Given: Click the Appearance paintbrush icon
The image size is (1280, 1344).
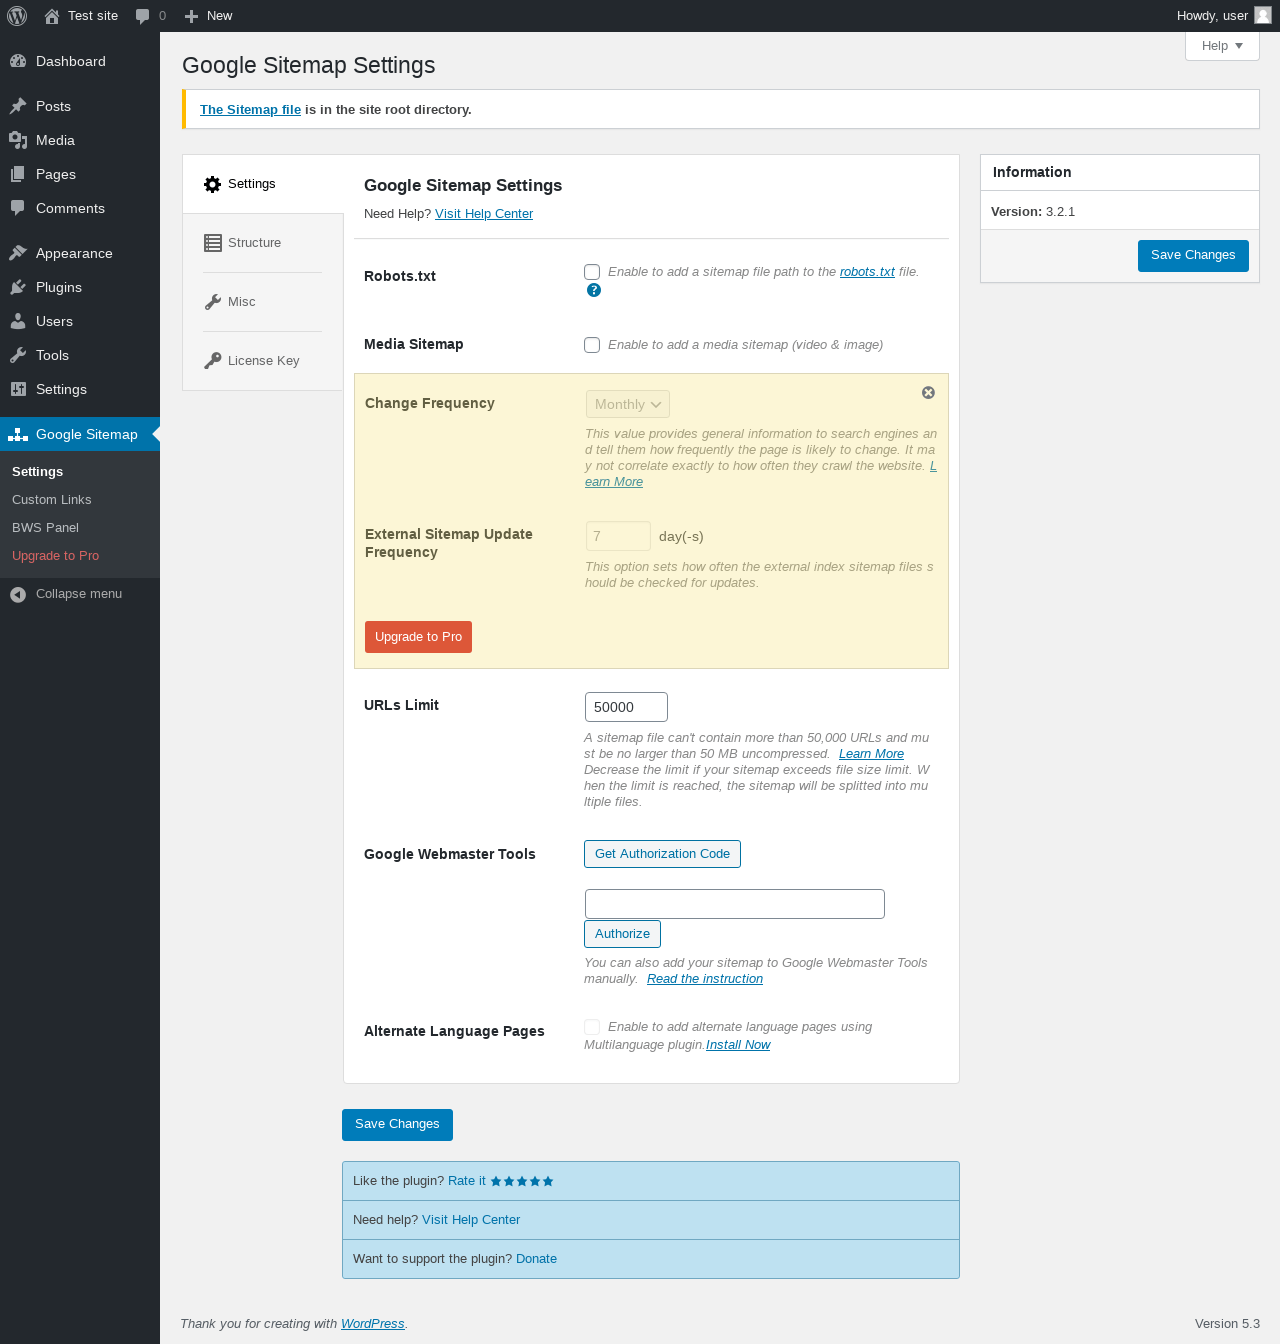Looking at the screenshot, I should (x=18, y=253).
